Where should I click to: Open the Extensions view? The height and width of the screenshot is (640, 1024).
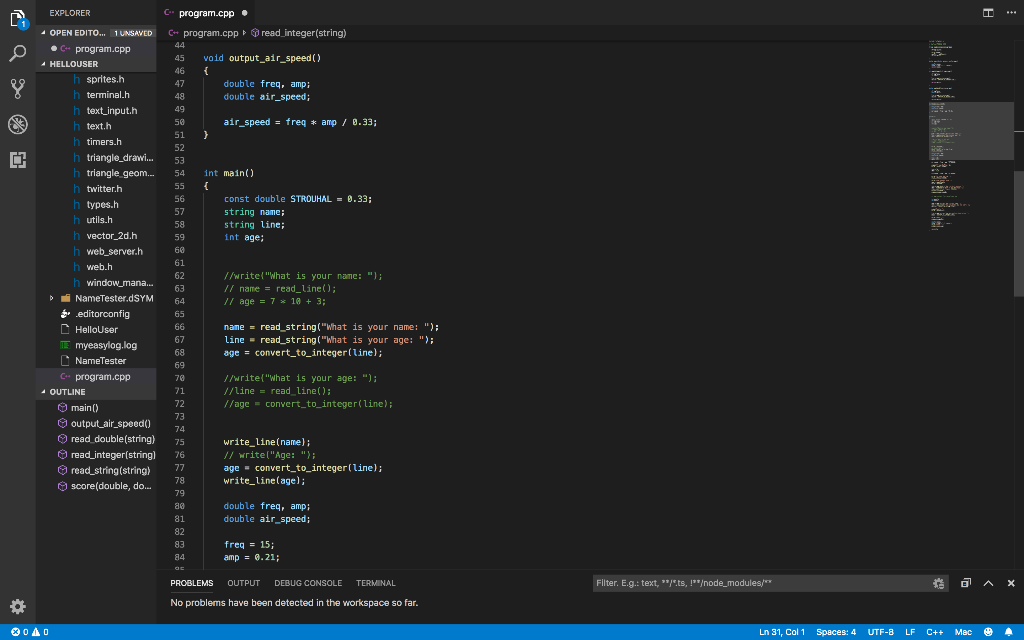[x=16, y=160]
